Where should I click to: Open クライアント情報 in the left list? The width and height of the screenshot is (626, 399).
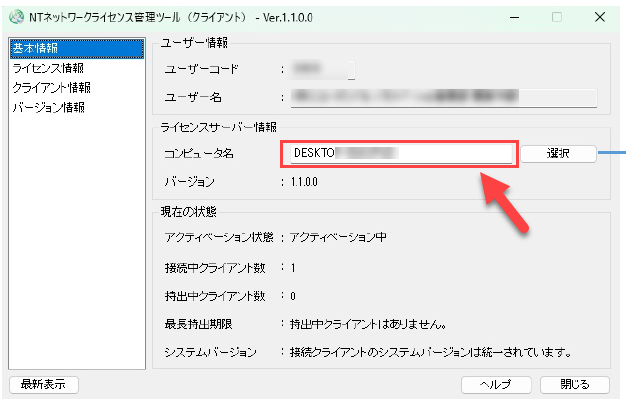[52, 87]
